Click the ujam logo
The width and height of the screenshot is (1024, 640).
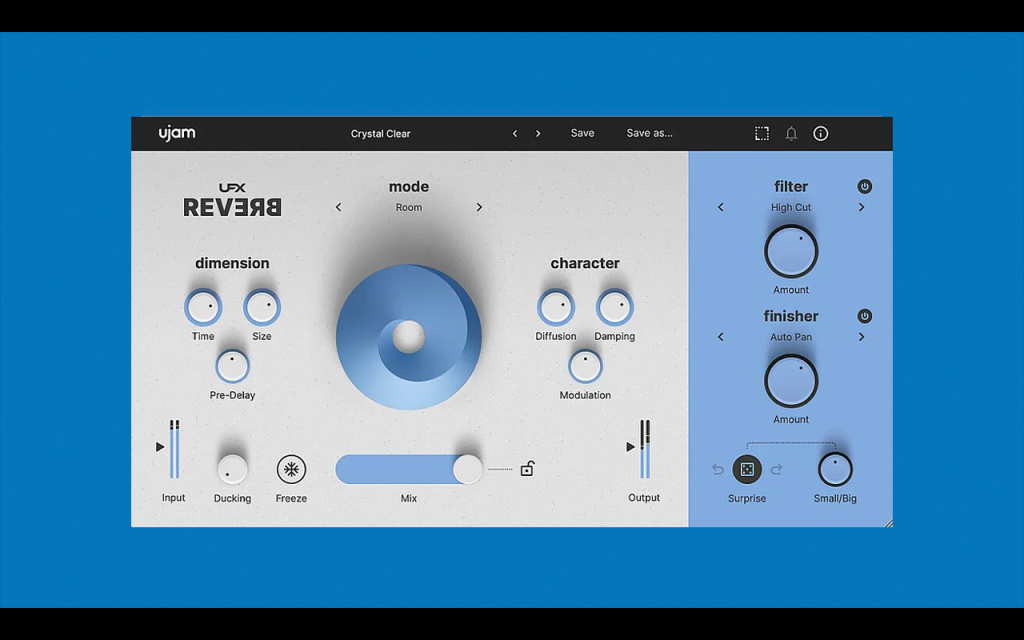[177, 133]
